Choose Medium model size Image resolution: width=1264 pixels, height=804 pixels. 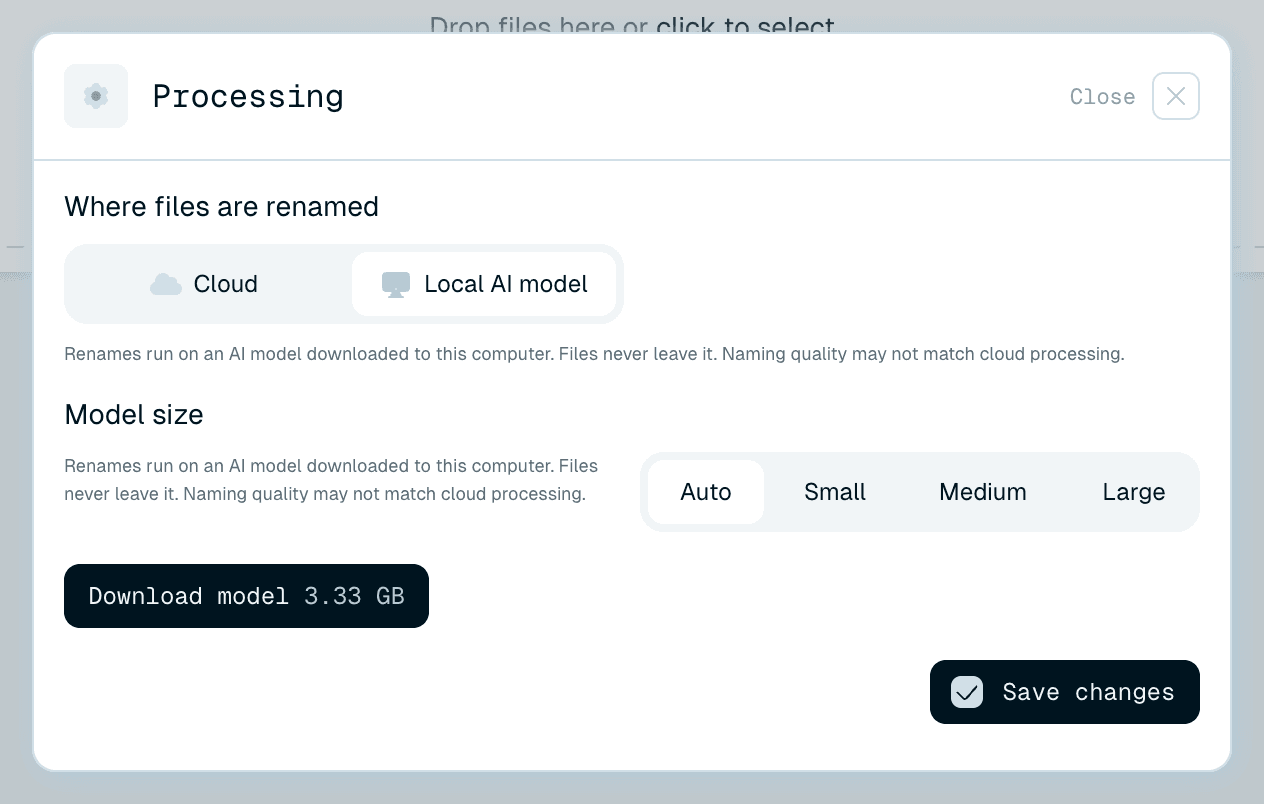click(983, 492)
